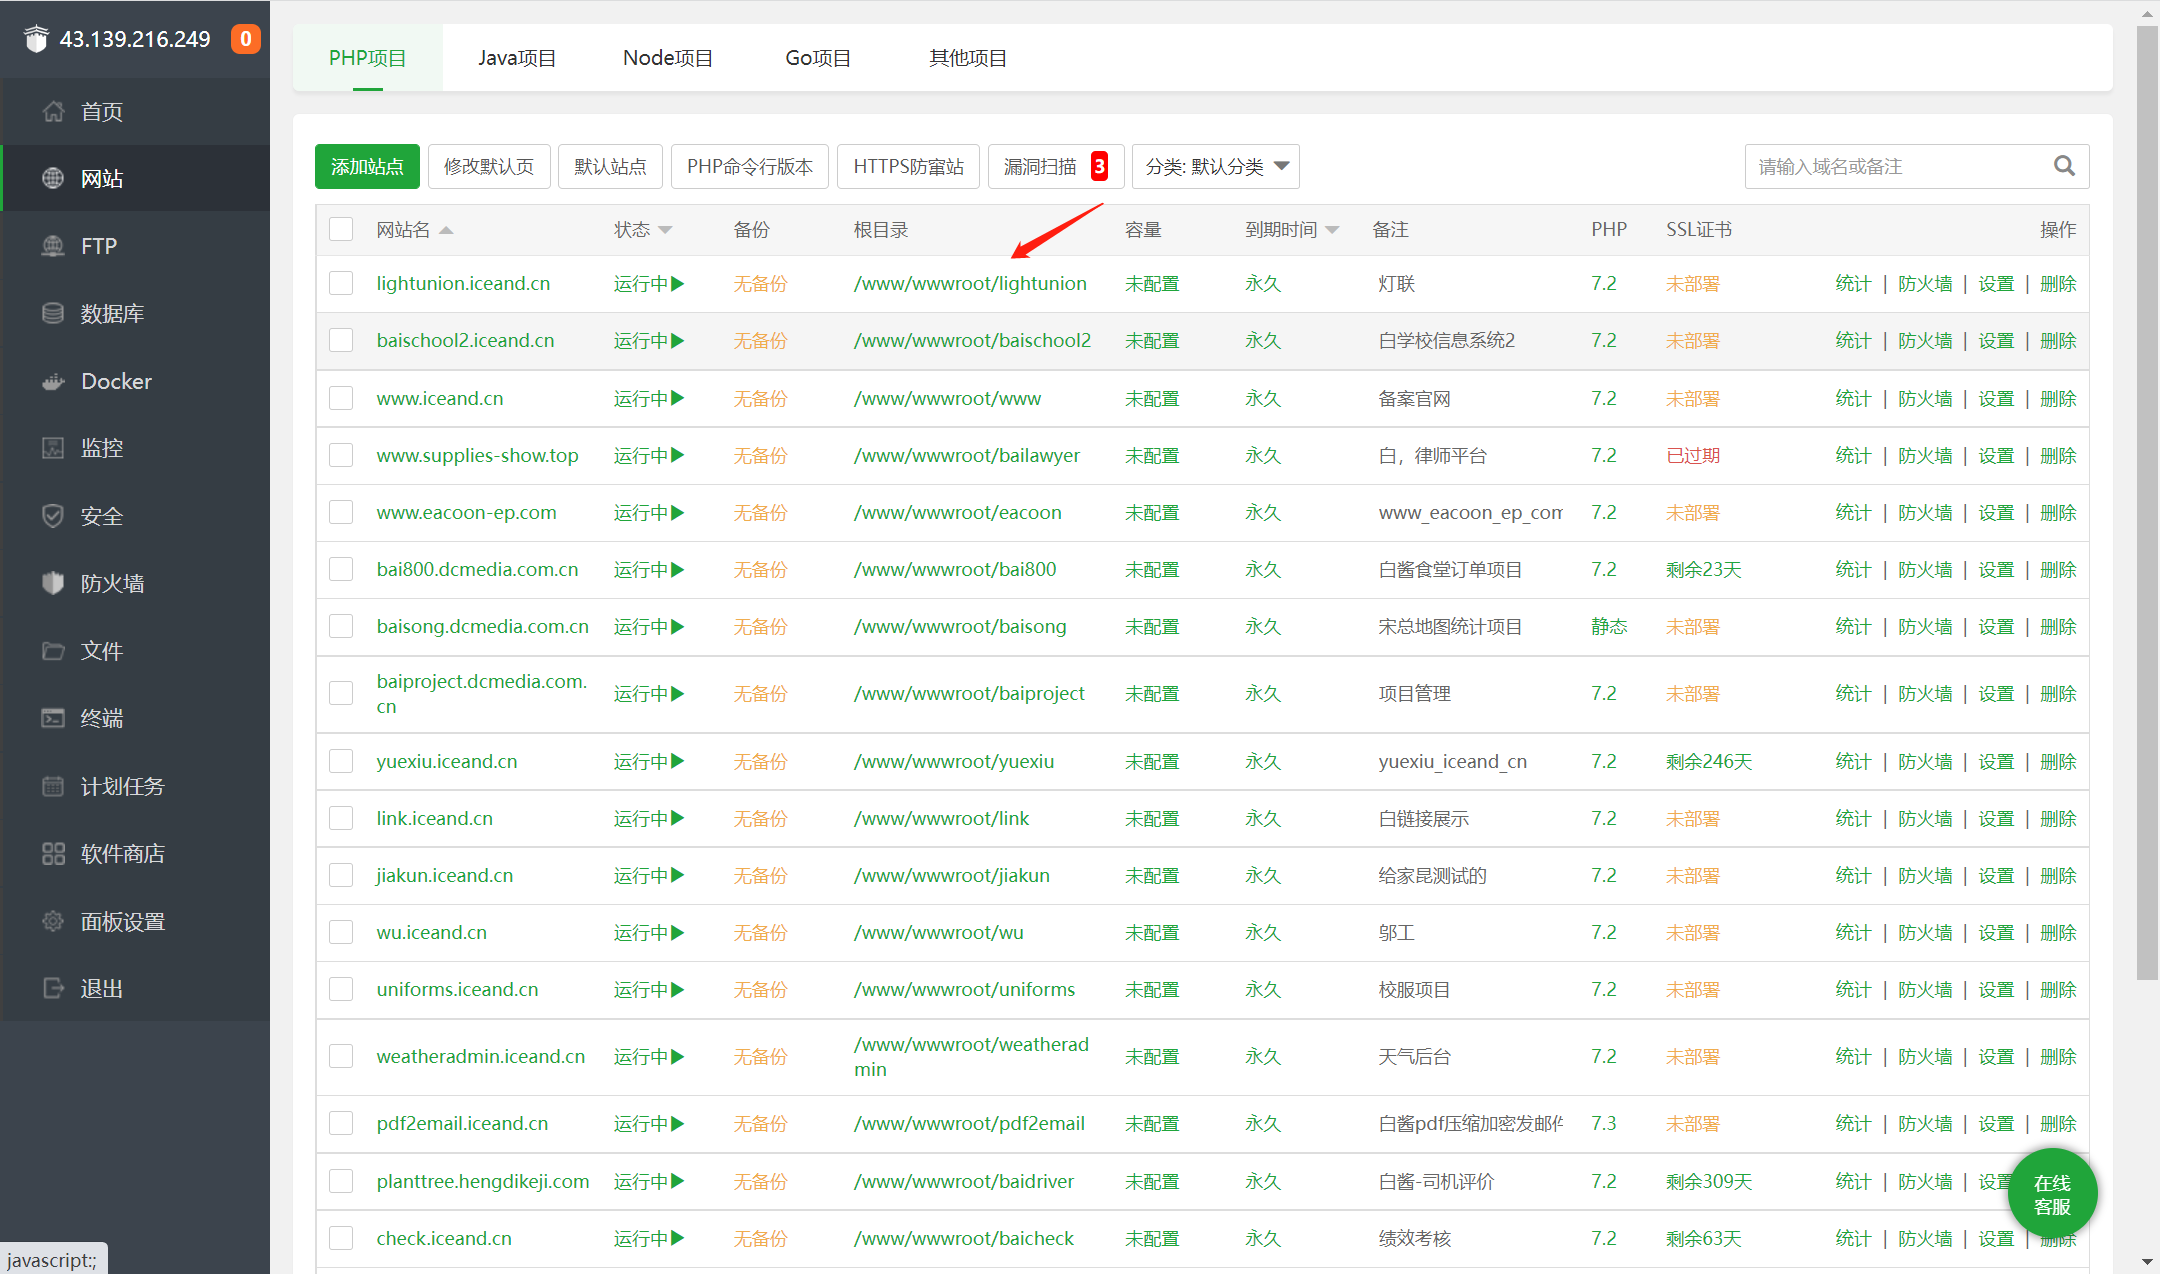Expand the 到期时间 column sort arrow

(x=1332, y=230)
